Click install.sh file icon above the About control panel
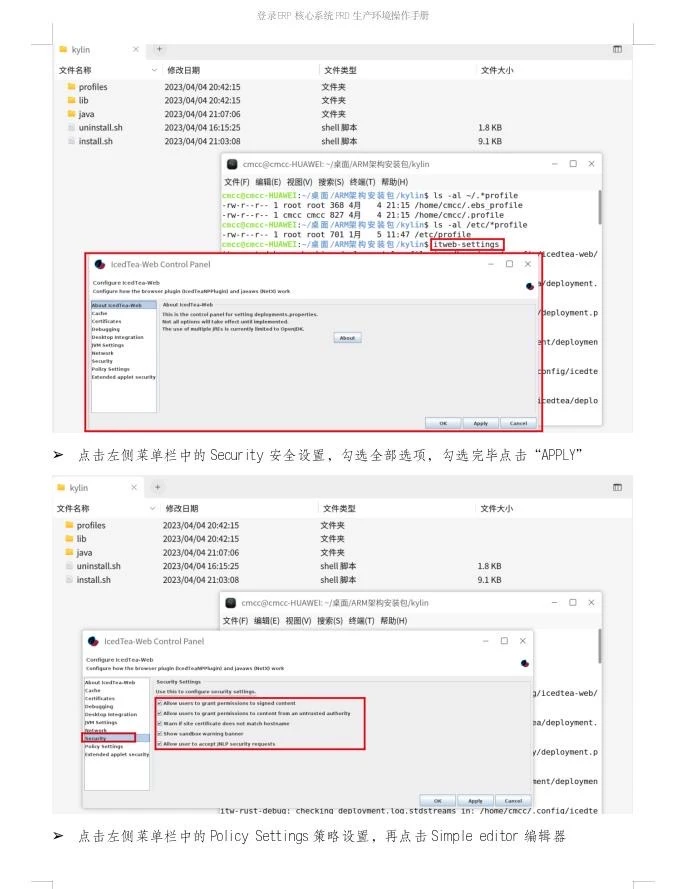 point(71,141)
